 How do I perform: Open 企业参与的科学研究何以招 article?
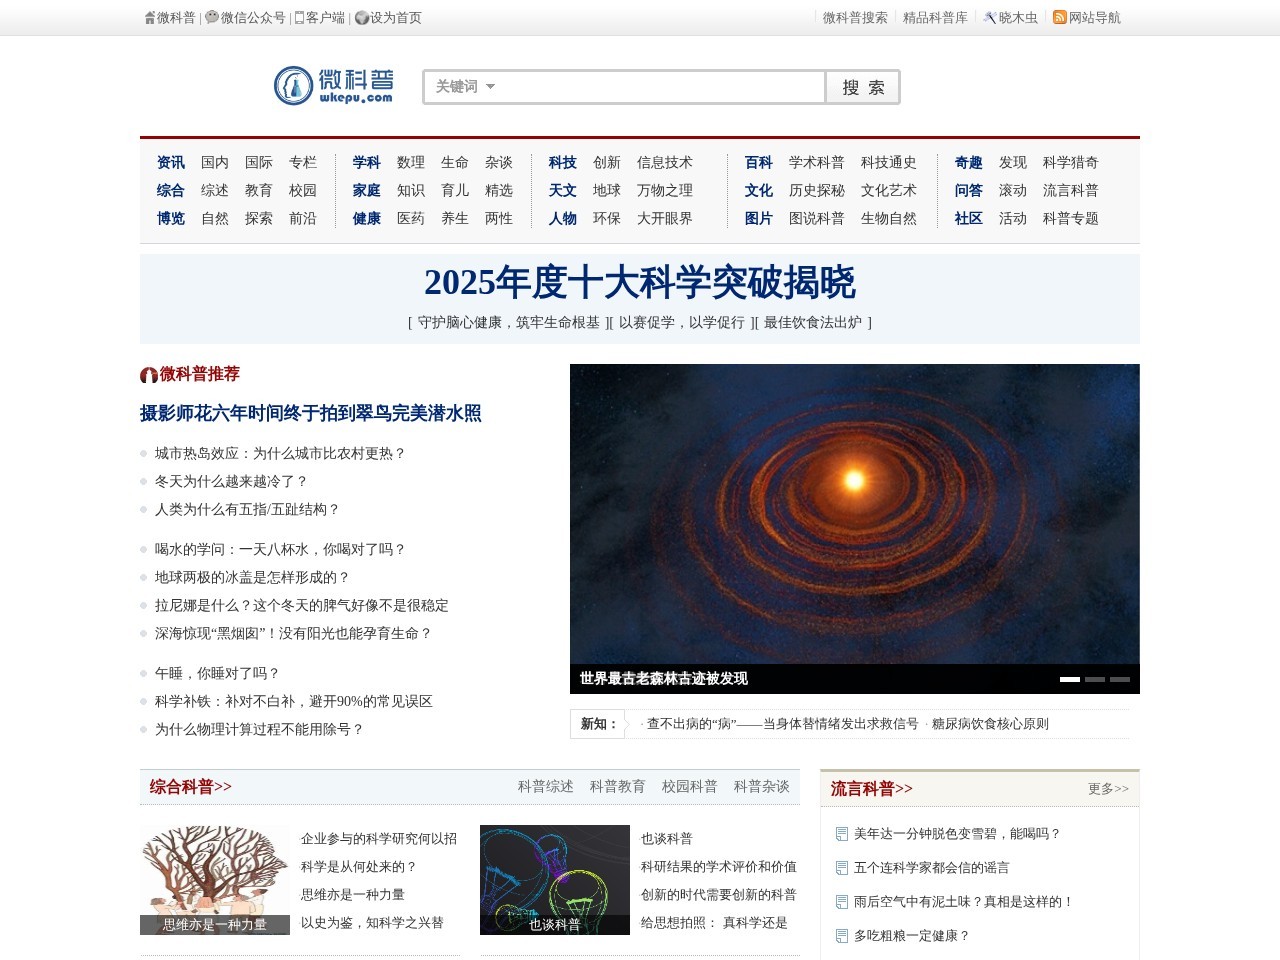pyautogui.click(x=379, y=838)
